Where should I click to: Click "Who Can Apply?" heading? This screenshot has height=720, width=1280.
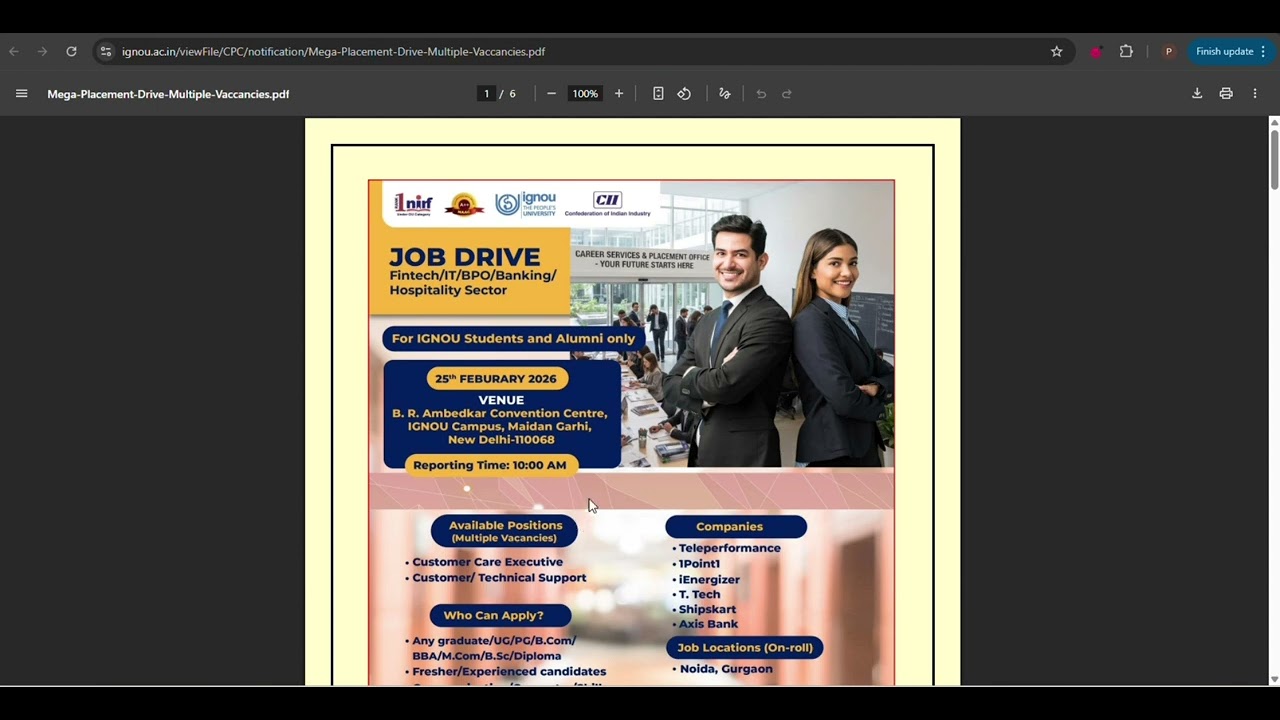[x=500, y=615]
